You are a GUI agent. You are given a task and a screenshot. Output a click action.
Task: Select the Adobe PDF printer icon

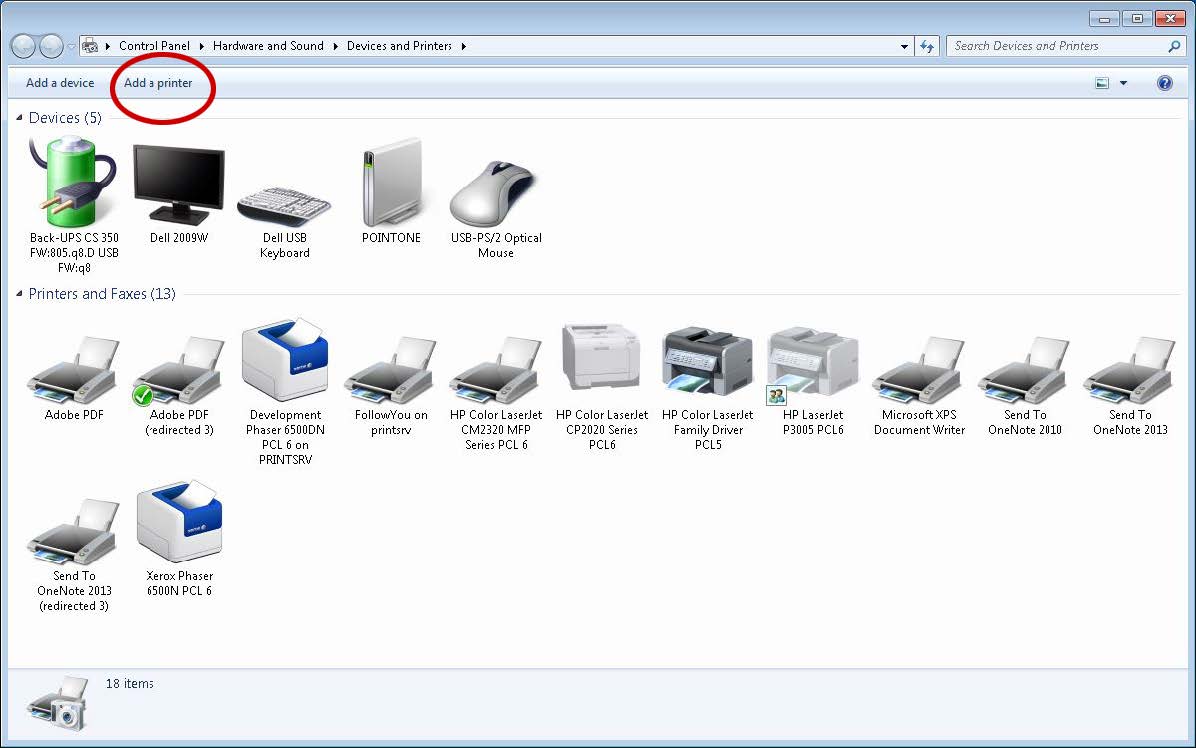point(73,365)
